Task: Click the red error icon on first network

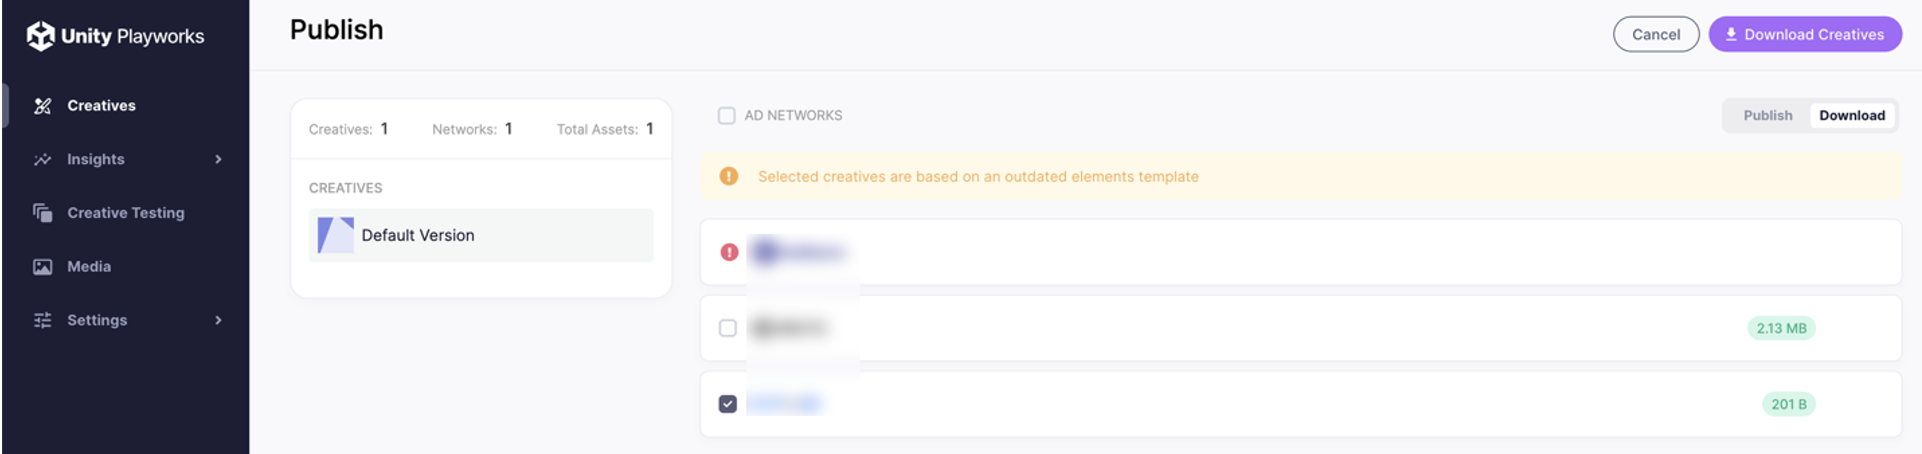Action: click(729, 252)
